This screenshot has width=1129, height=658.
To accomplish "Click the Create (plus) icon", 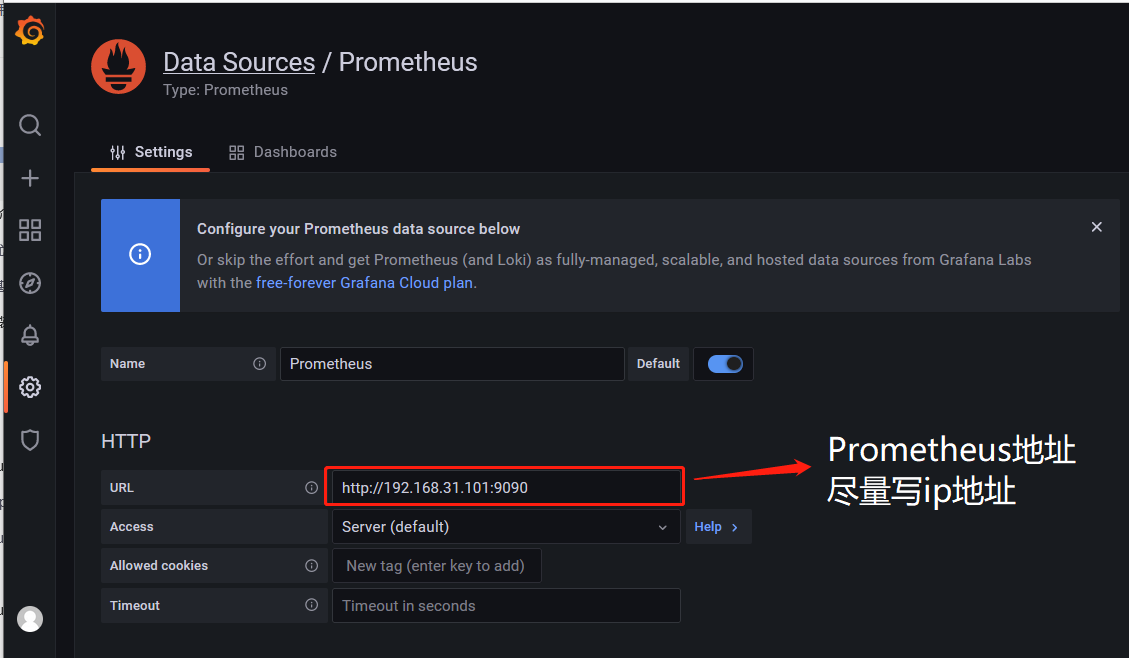I will 29,178.
